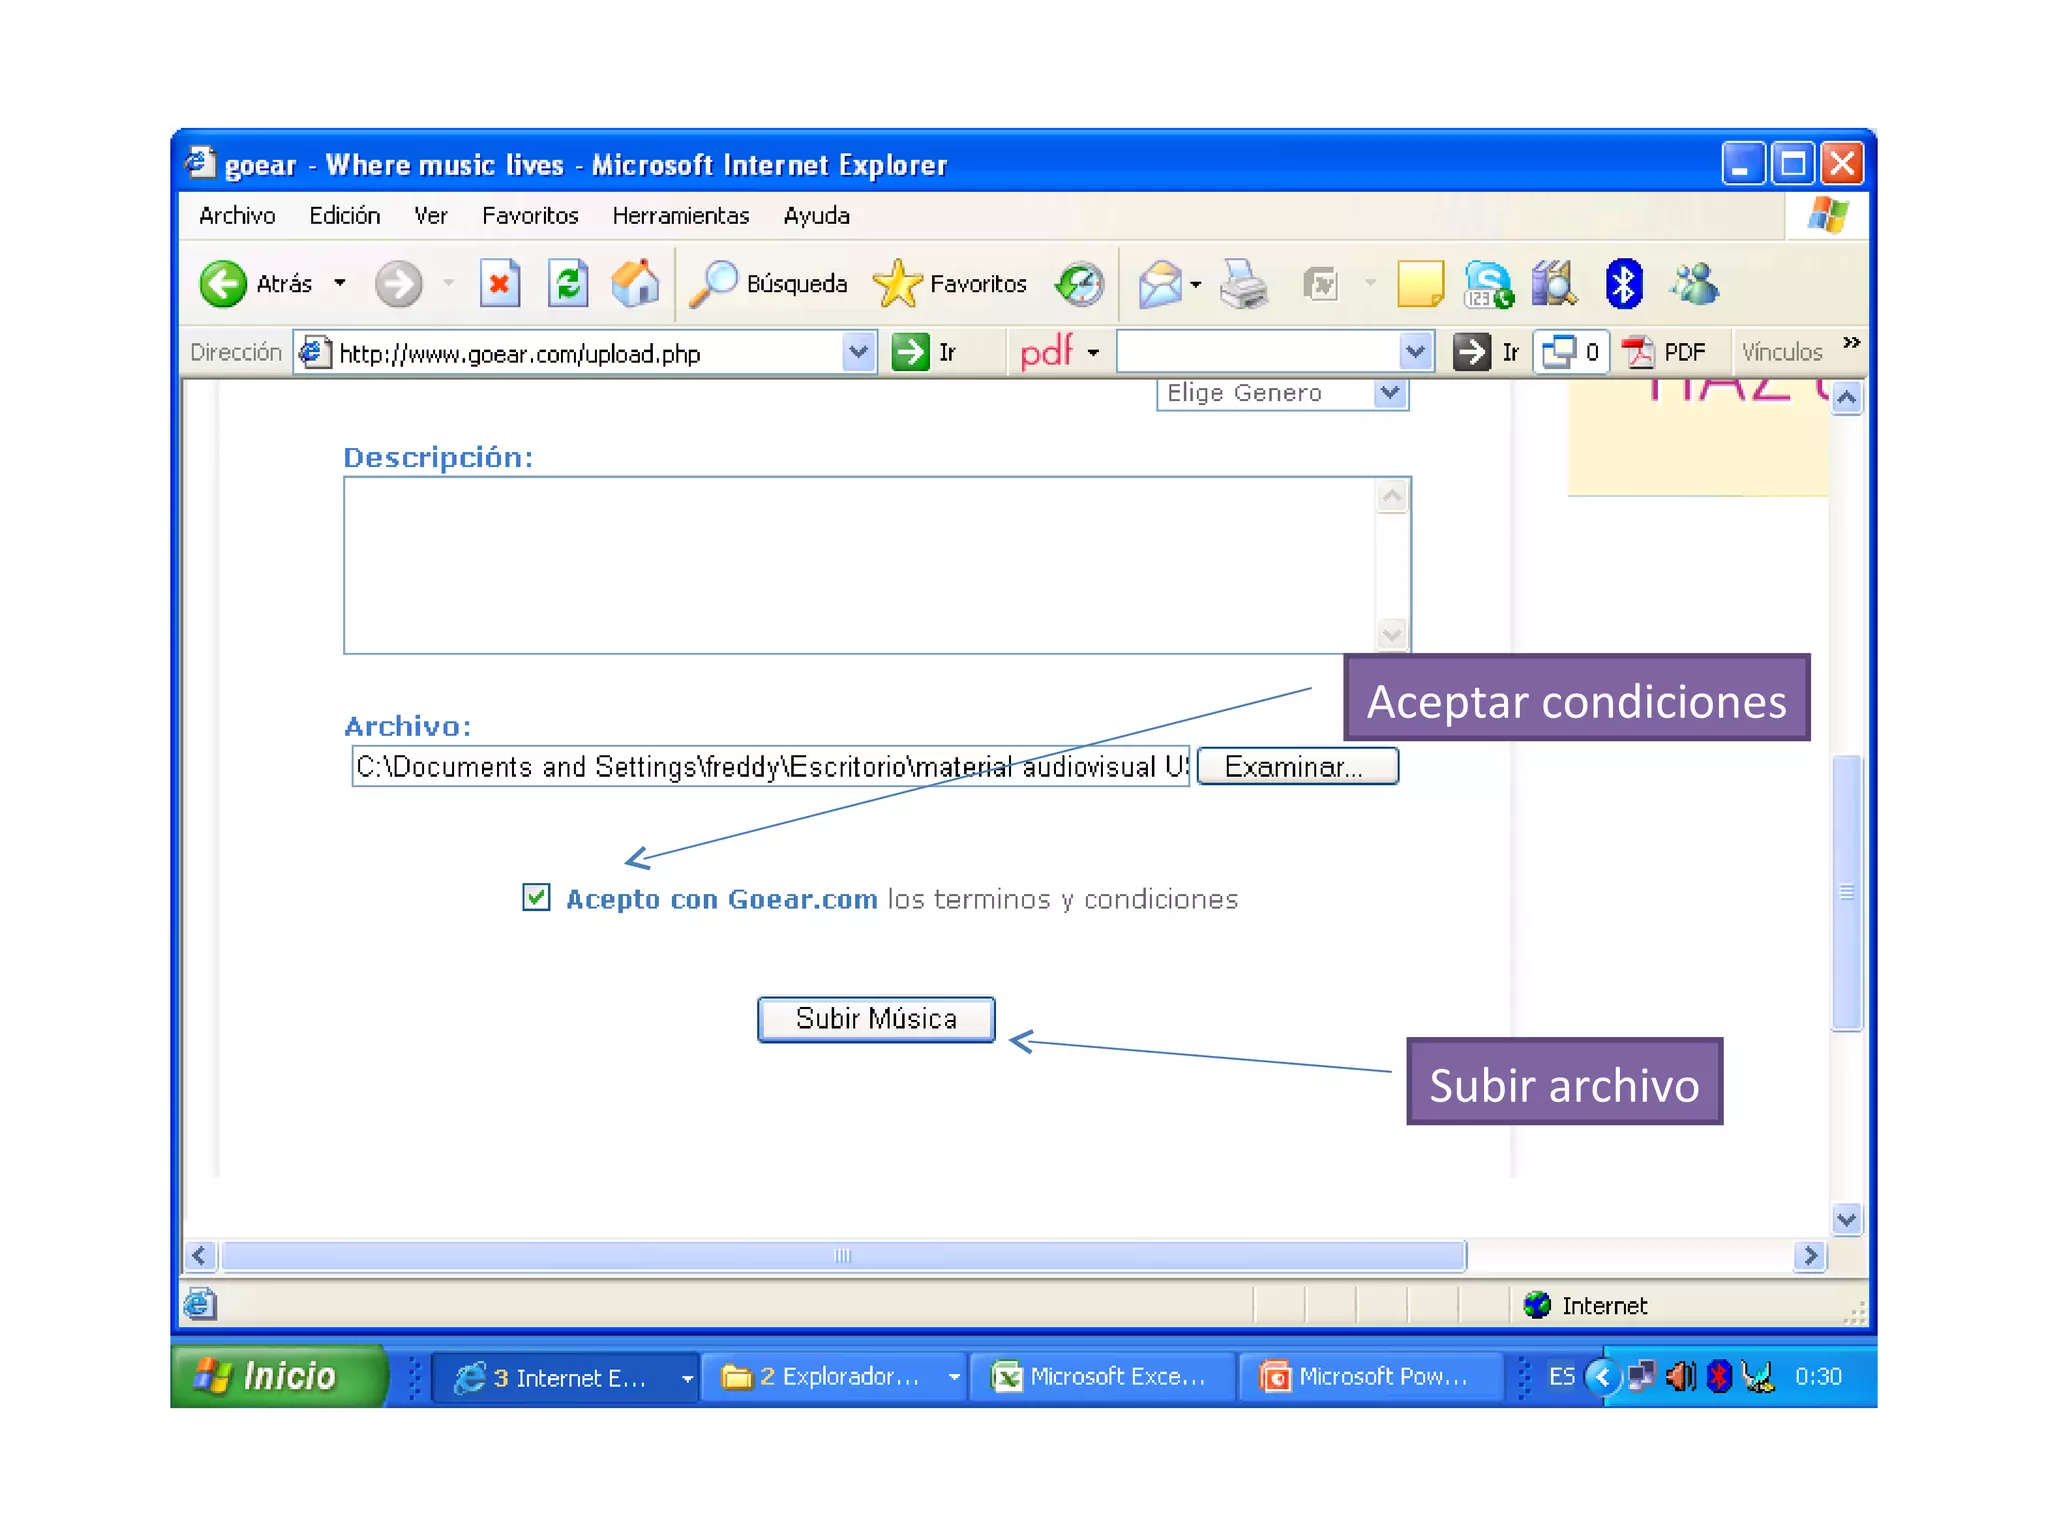Go to the Home page icon
2048x1536 pixels.
point(636,284)
